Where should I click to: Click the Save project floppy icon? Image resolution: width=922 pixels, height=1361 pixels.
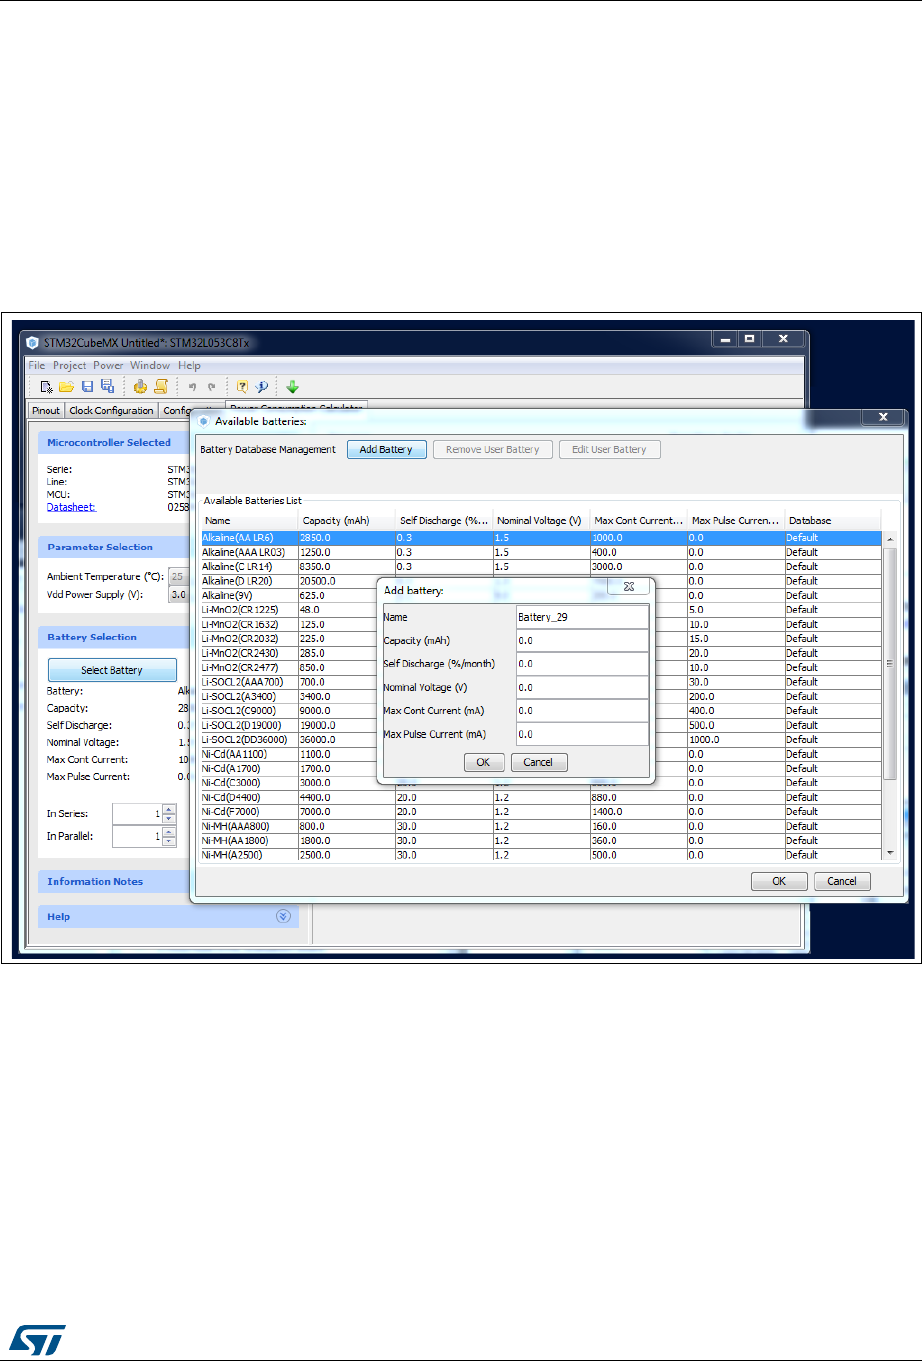88,387
